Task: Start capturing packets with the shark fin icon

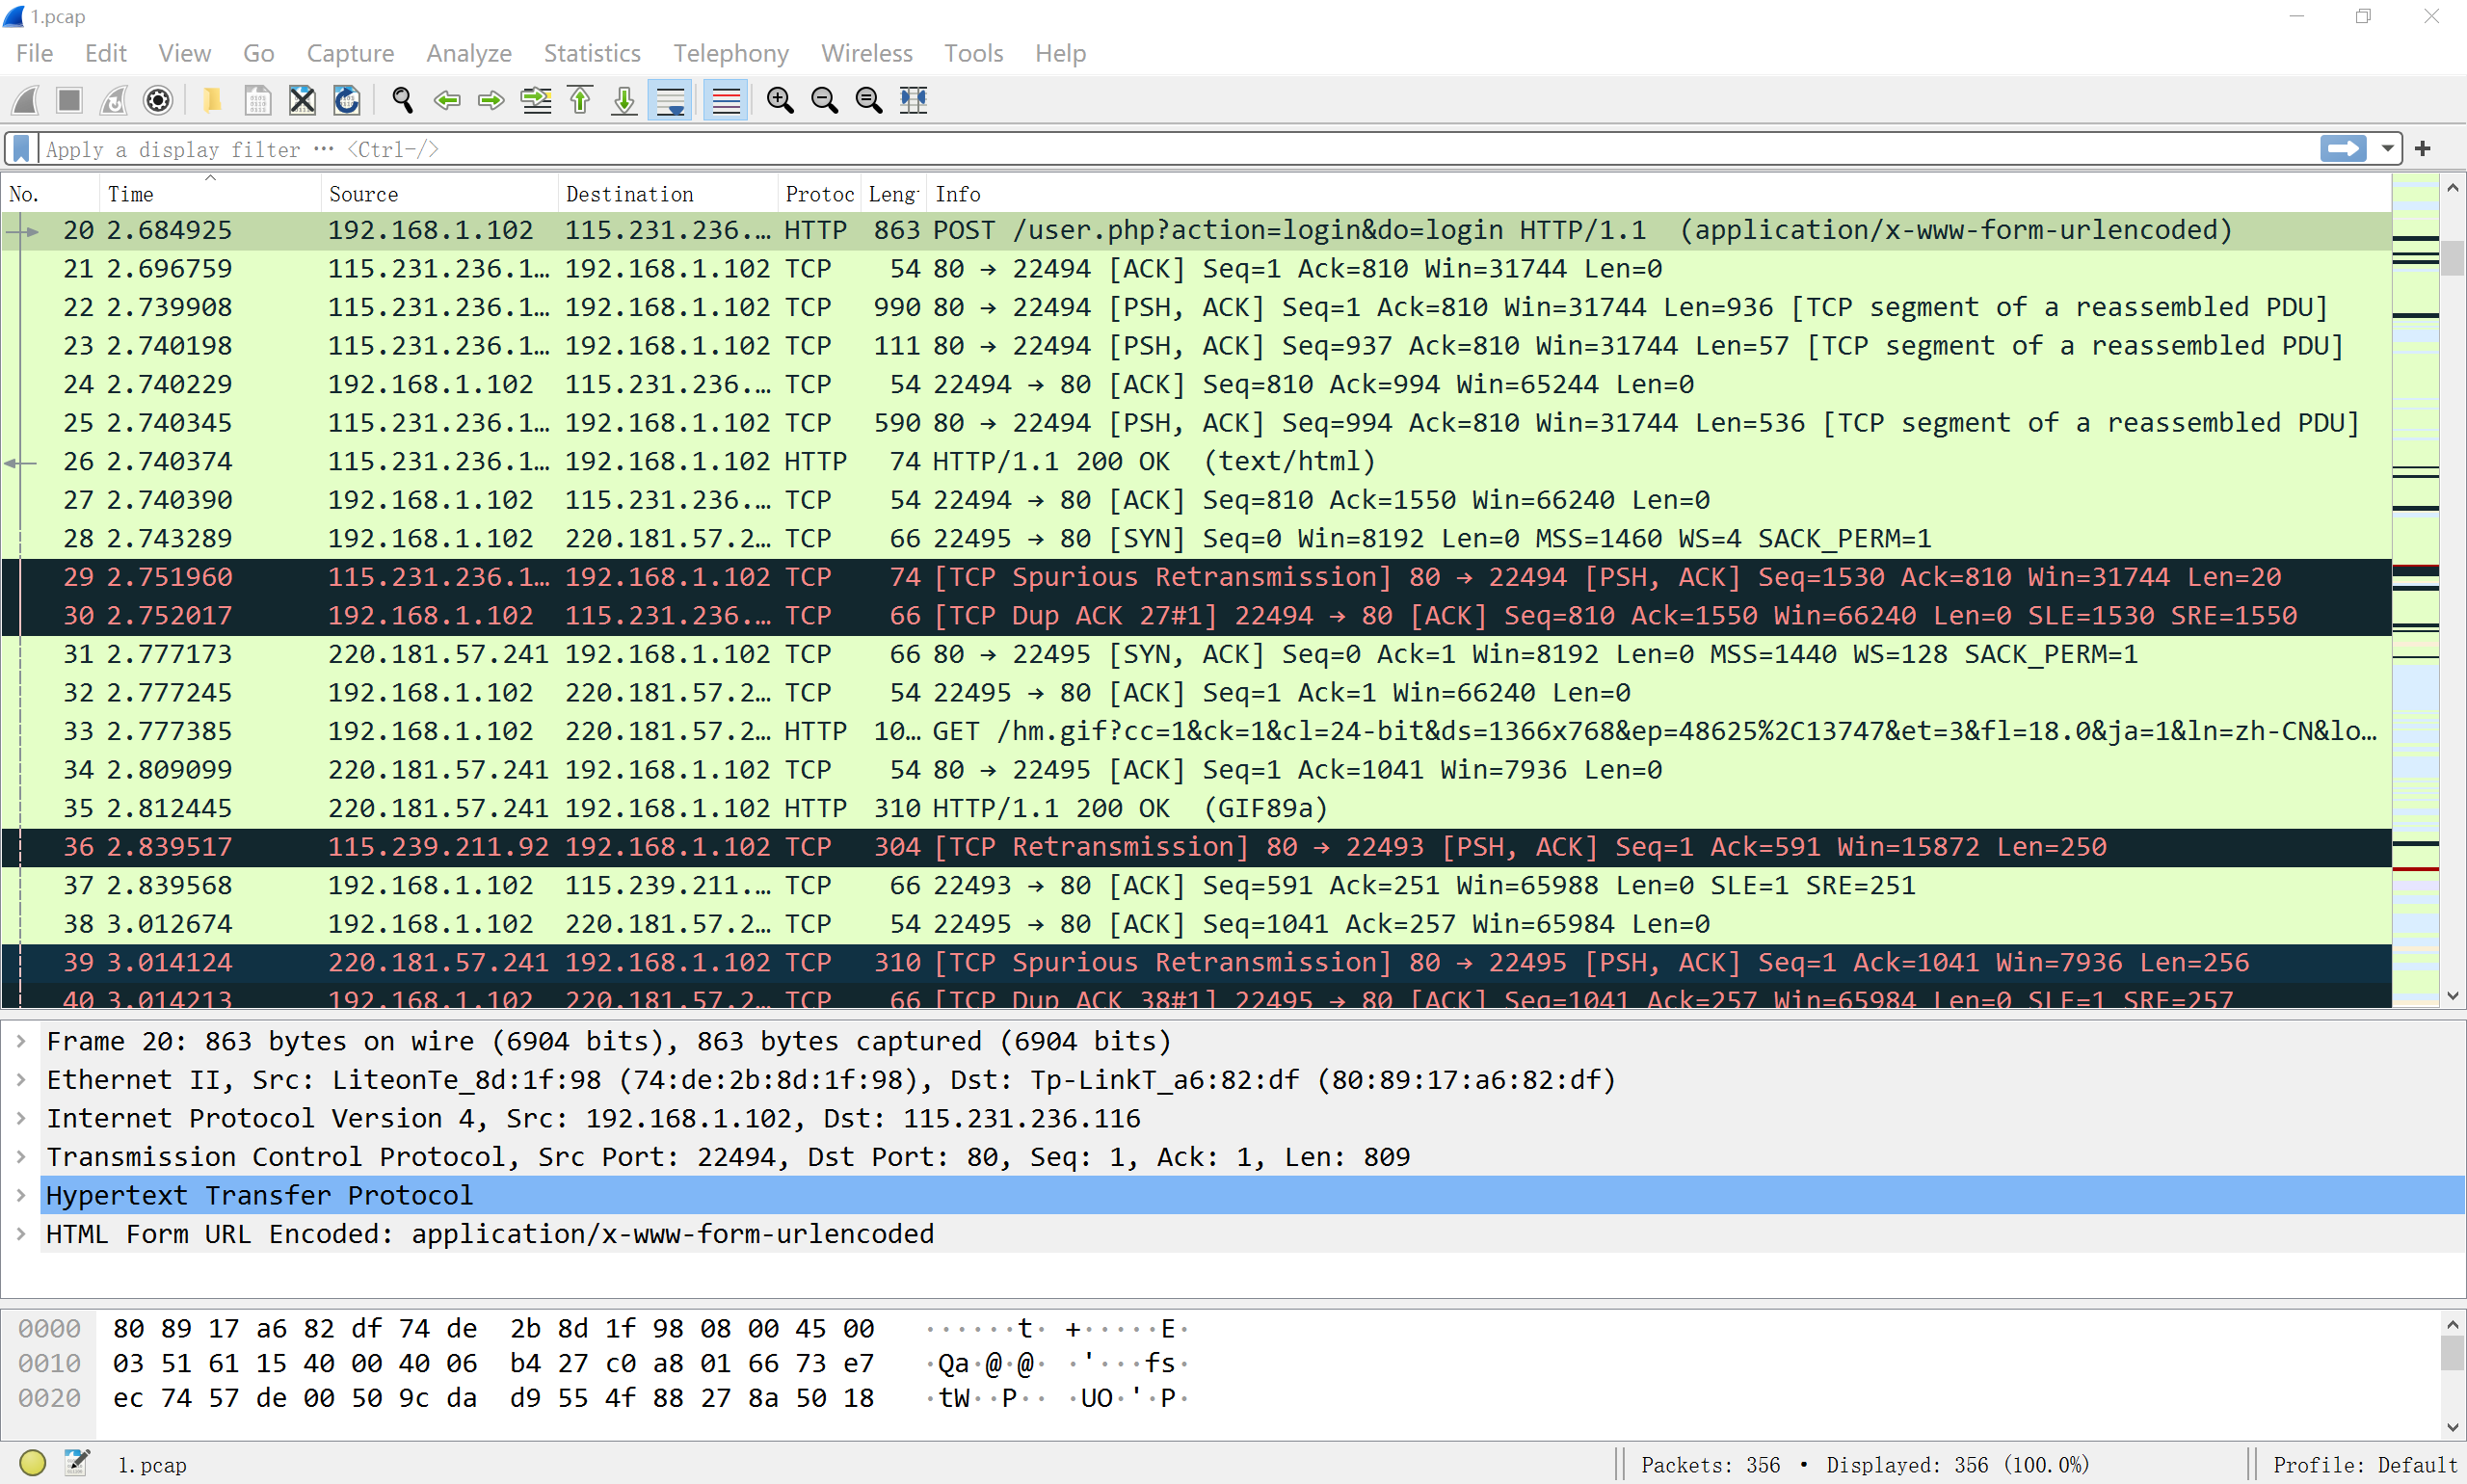Action: coord(26,100)
